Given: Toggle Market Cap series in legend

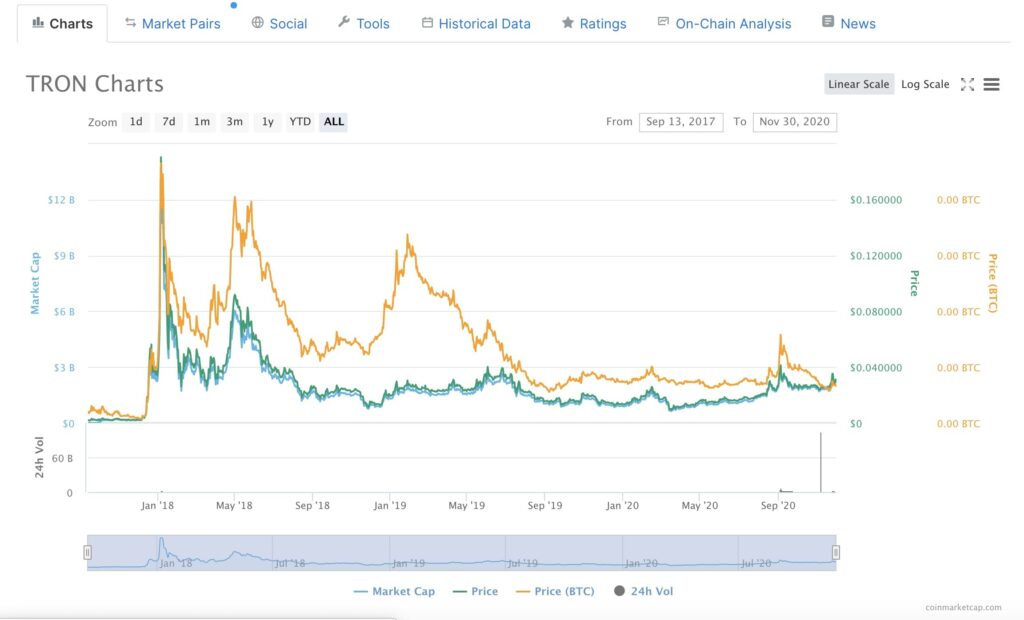Looking at the screenshot, I should click(394, 591).
